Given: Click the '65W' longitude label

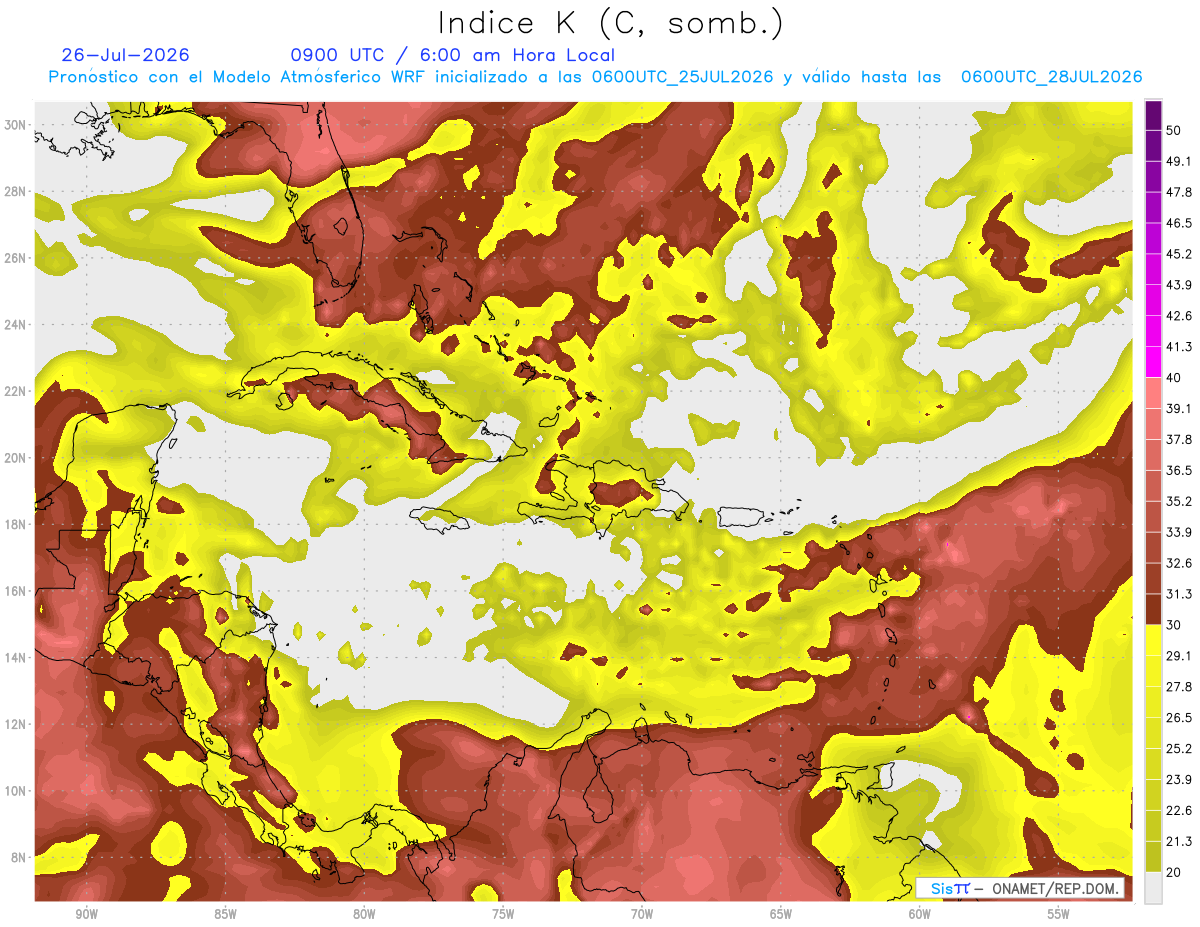Looking at the screenshot, I should [781, 914].
